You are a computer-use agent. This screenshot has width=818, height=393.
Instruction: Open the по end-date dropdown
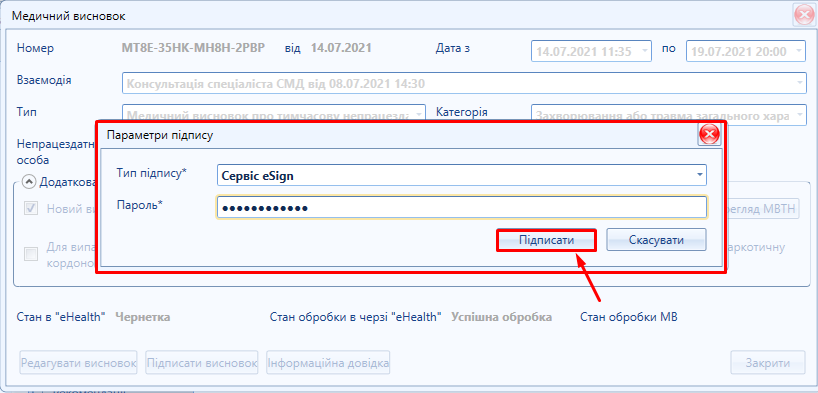coord(800,51)
